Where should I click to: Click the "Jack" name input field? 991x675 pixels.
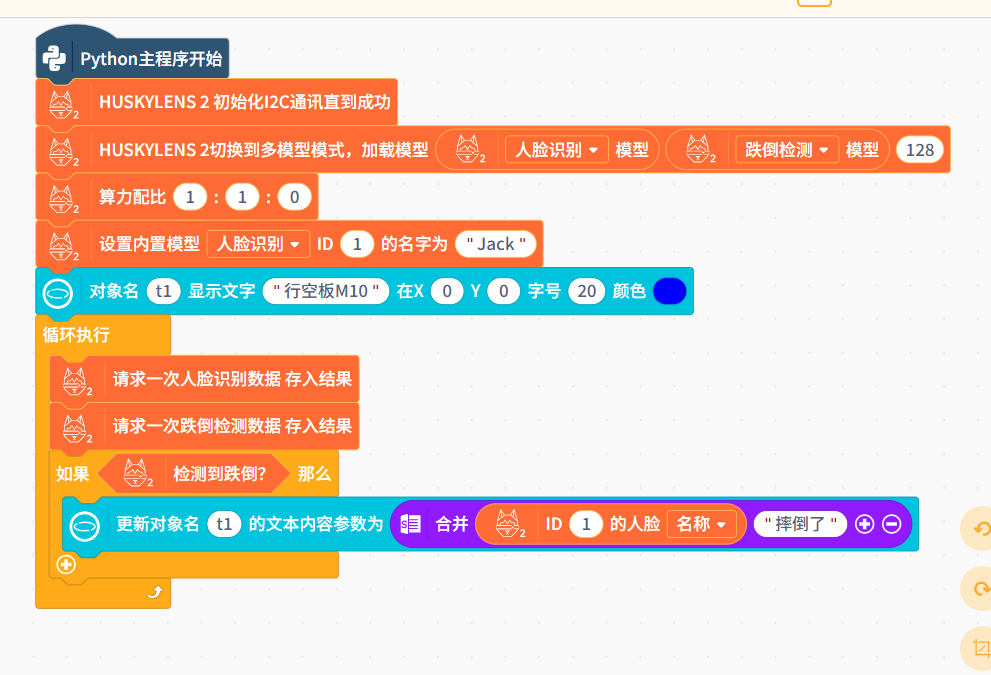[496, 244]
